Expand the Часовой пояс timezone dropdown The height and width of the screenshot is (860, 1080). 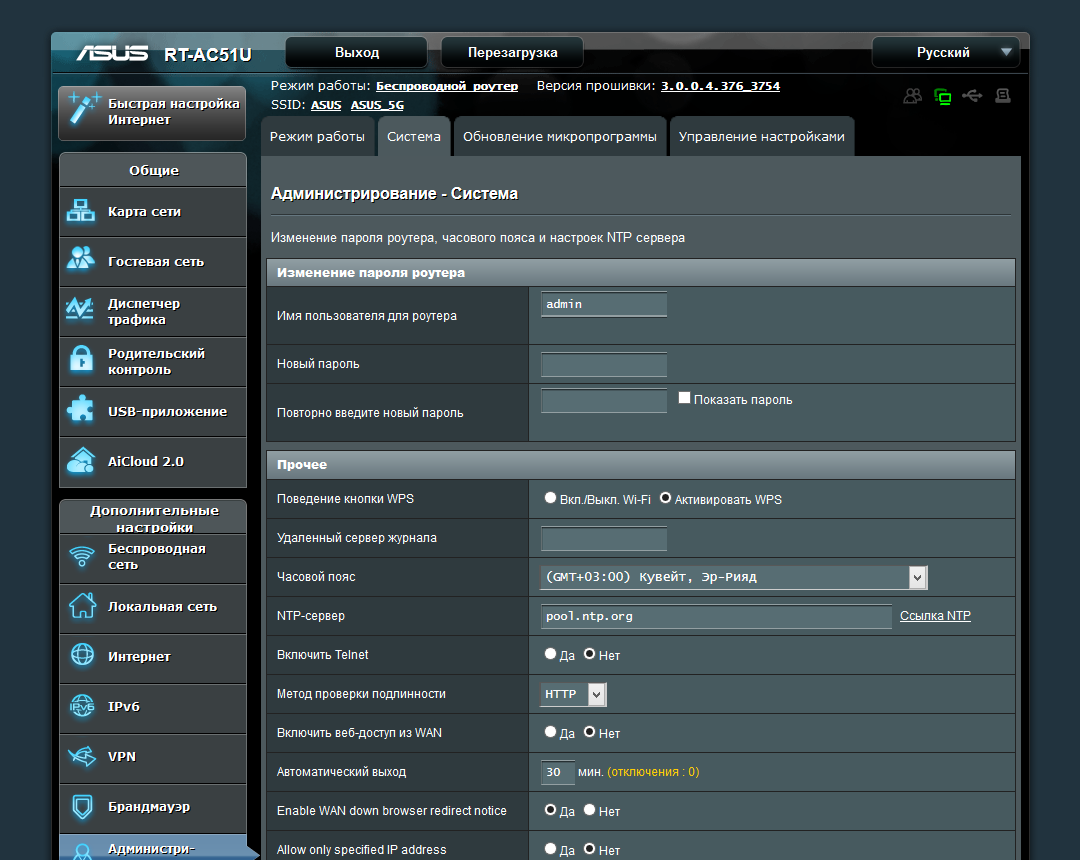pyautogui.click(x=734, y=577)
